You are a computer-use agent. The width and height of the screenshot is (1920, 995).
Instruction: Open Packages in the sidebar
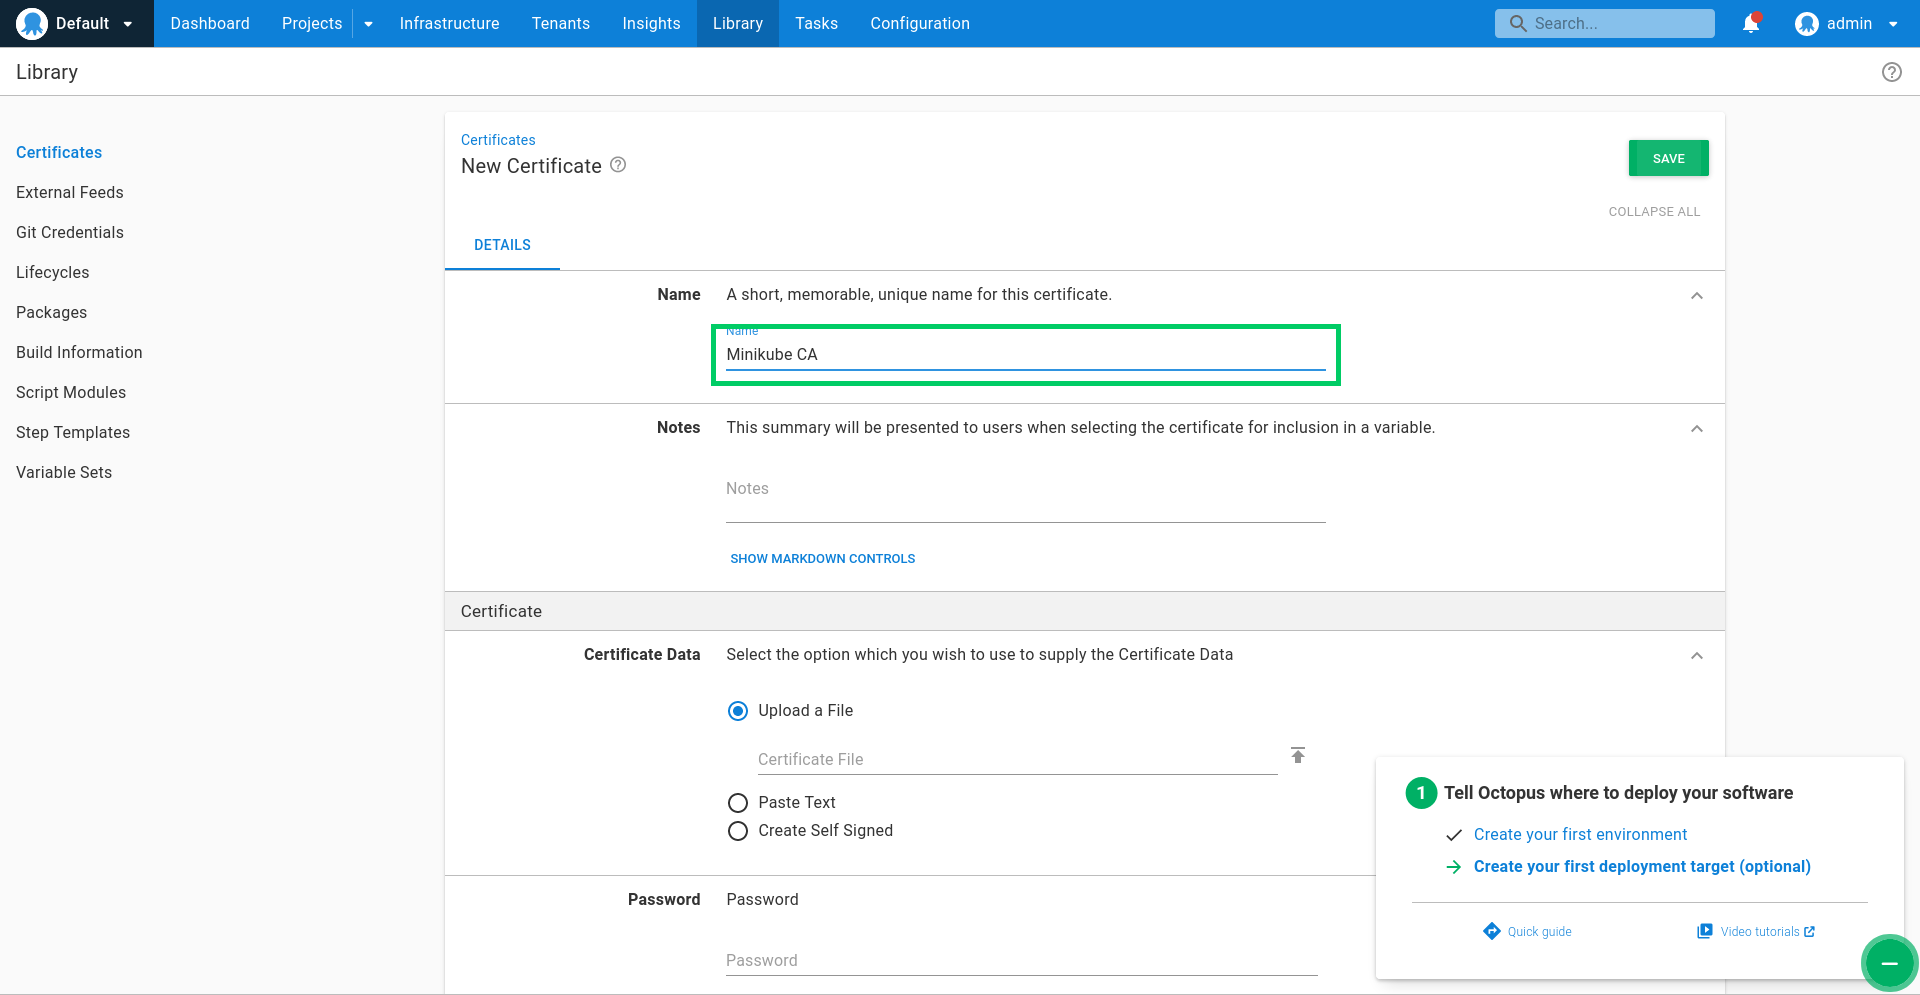pyautogui.click(x=51, y=312)
